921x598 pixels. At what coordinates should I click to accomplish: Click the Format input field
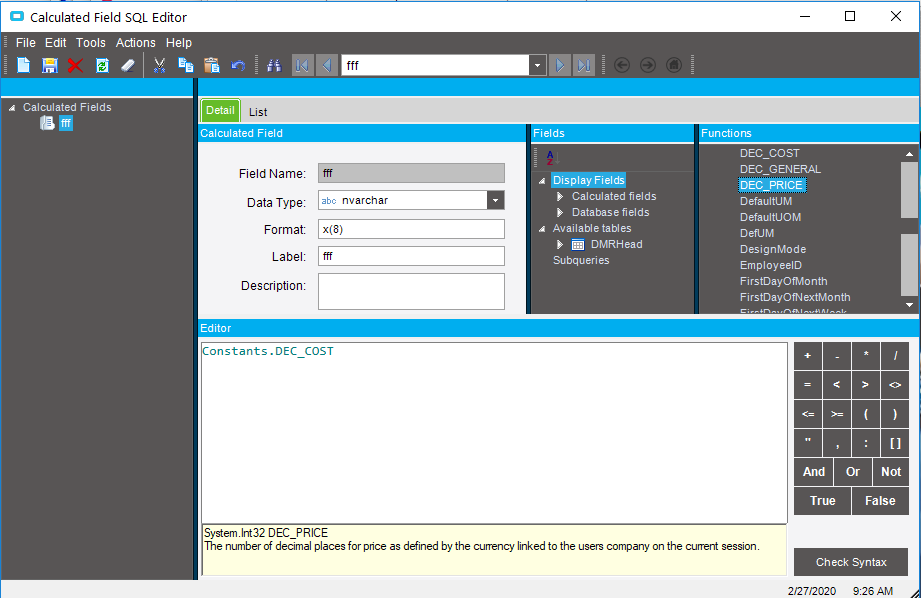click(x=411, y=229)
